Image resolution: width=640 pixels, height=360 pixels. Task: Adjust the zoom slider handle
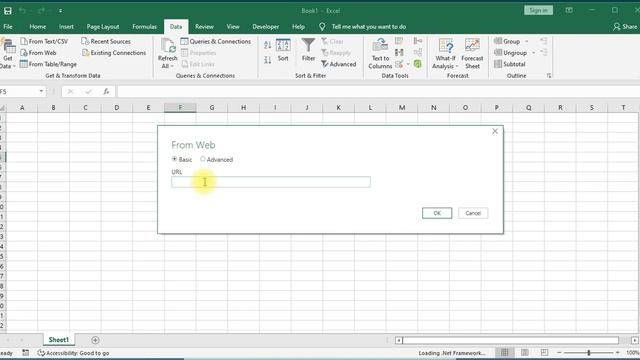click(x=589, y=352)
